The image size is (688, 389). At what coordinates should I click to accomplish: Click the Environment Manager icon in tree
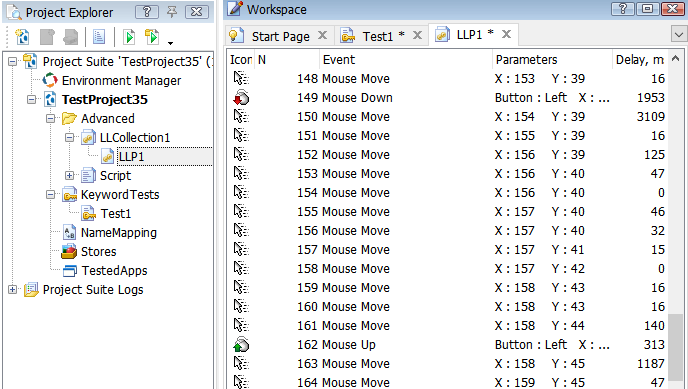50,80
